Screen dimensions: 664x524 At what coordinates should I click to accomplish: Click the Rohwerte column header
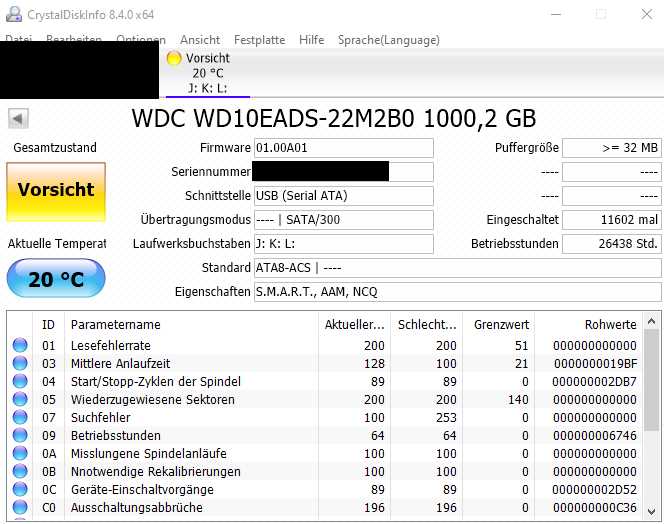click(x=589, y=324)
